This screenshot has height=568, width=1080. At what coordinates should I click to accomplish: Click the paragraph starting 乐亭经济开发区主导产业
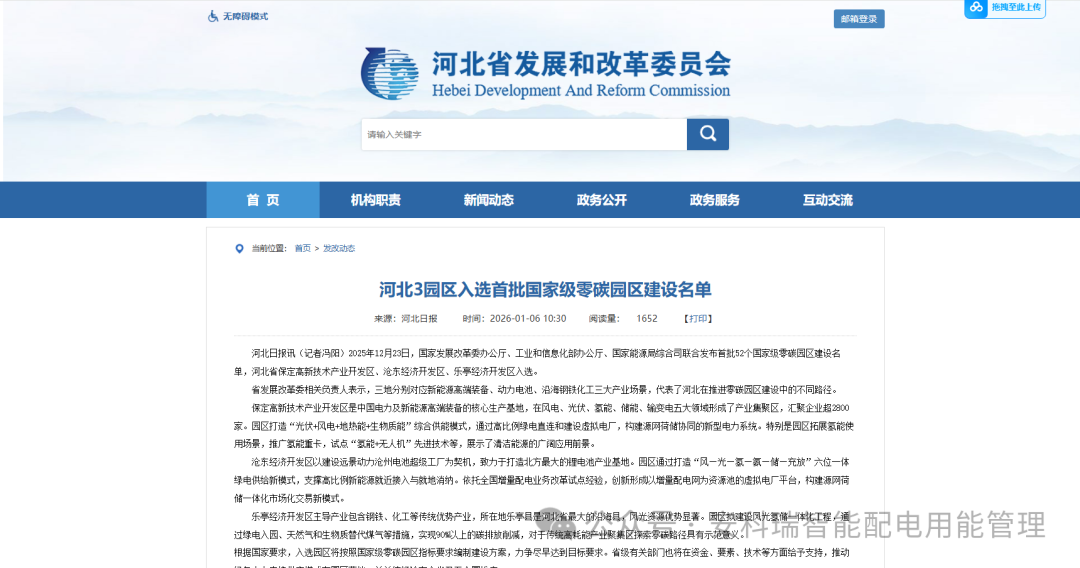click(x=542, y=525)
